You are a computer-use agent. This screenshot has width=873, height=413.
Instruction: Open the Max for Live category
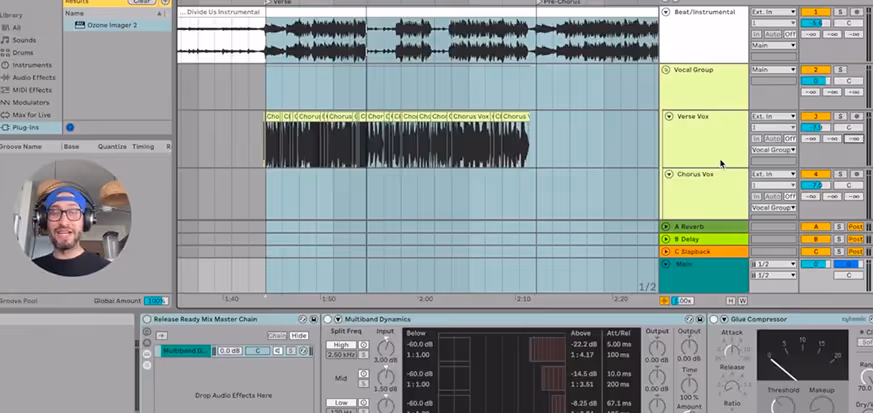coord(31,115)
